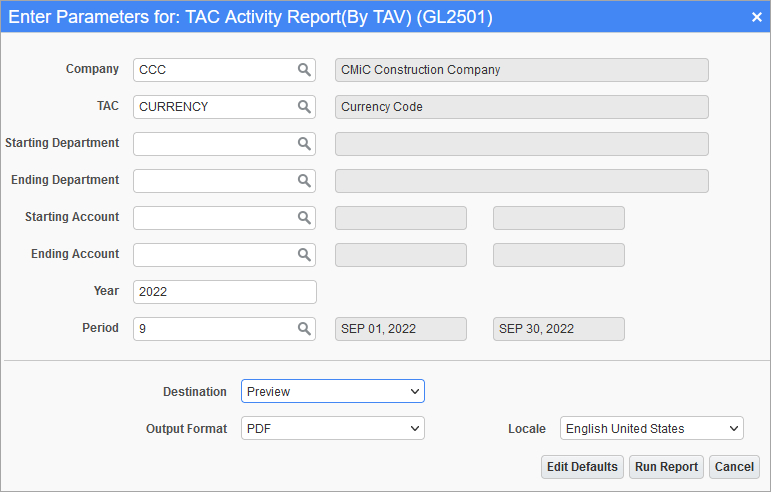Focus the Year input field
The height and width of the screenshot is (492, 771).
(225, 292)
